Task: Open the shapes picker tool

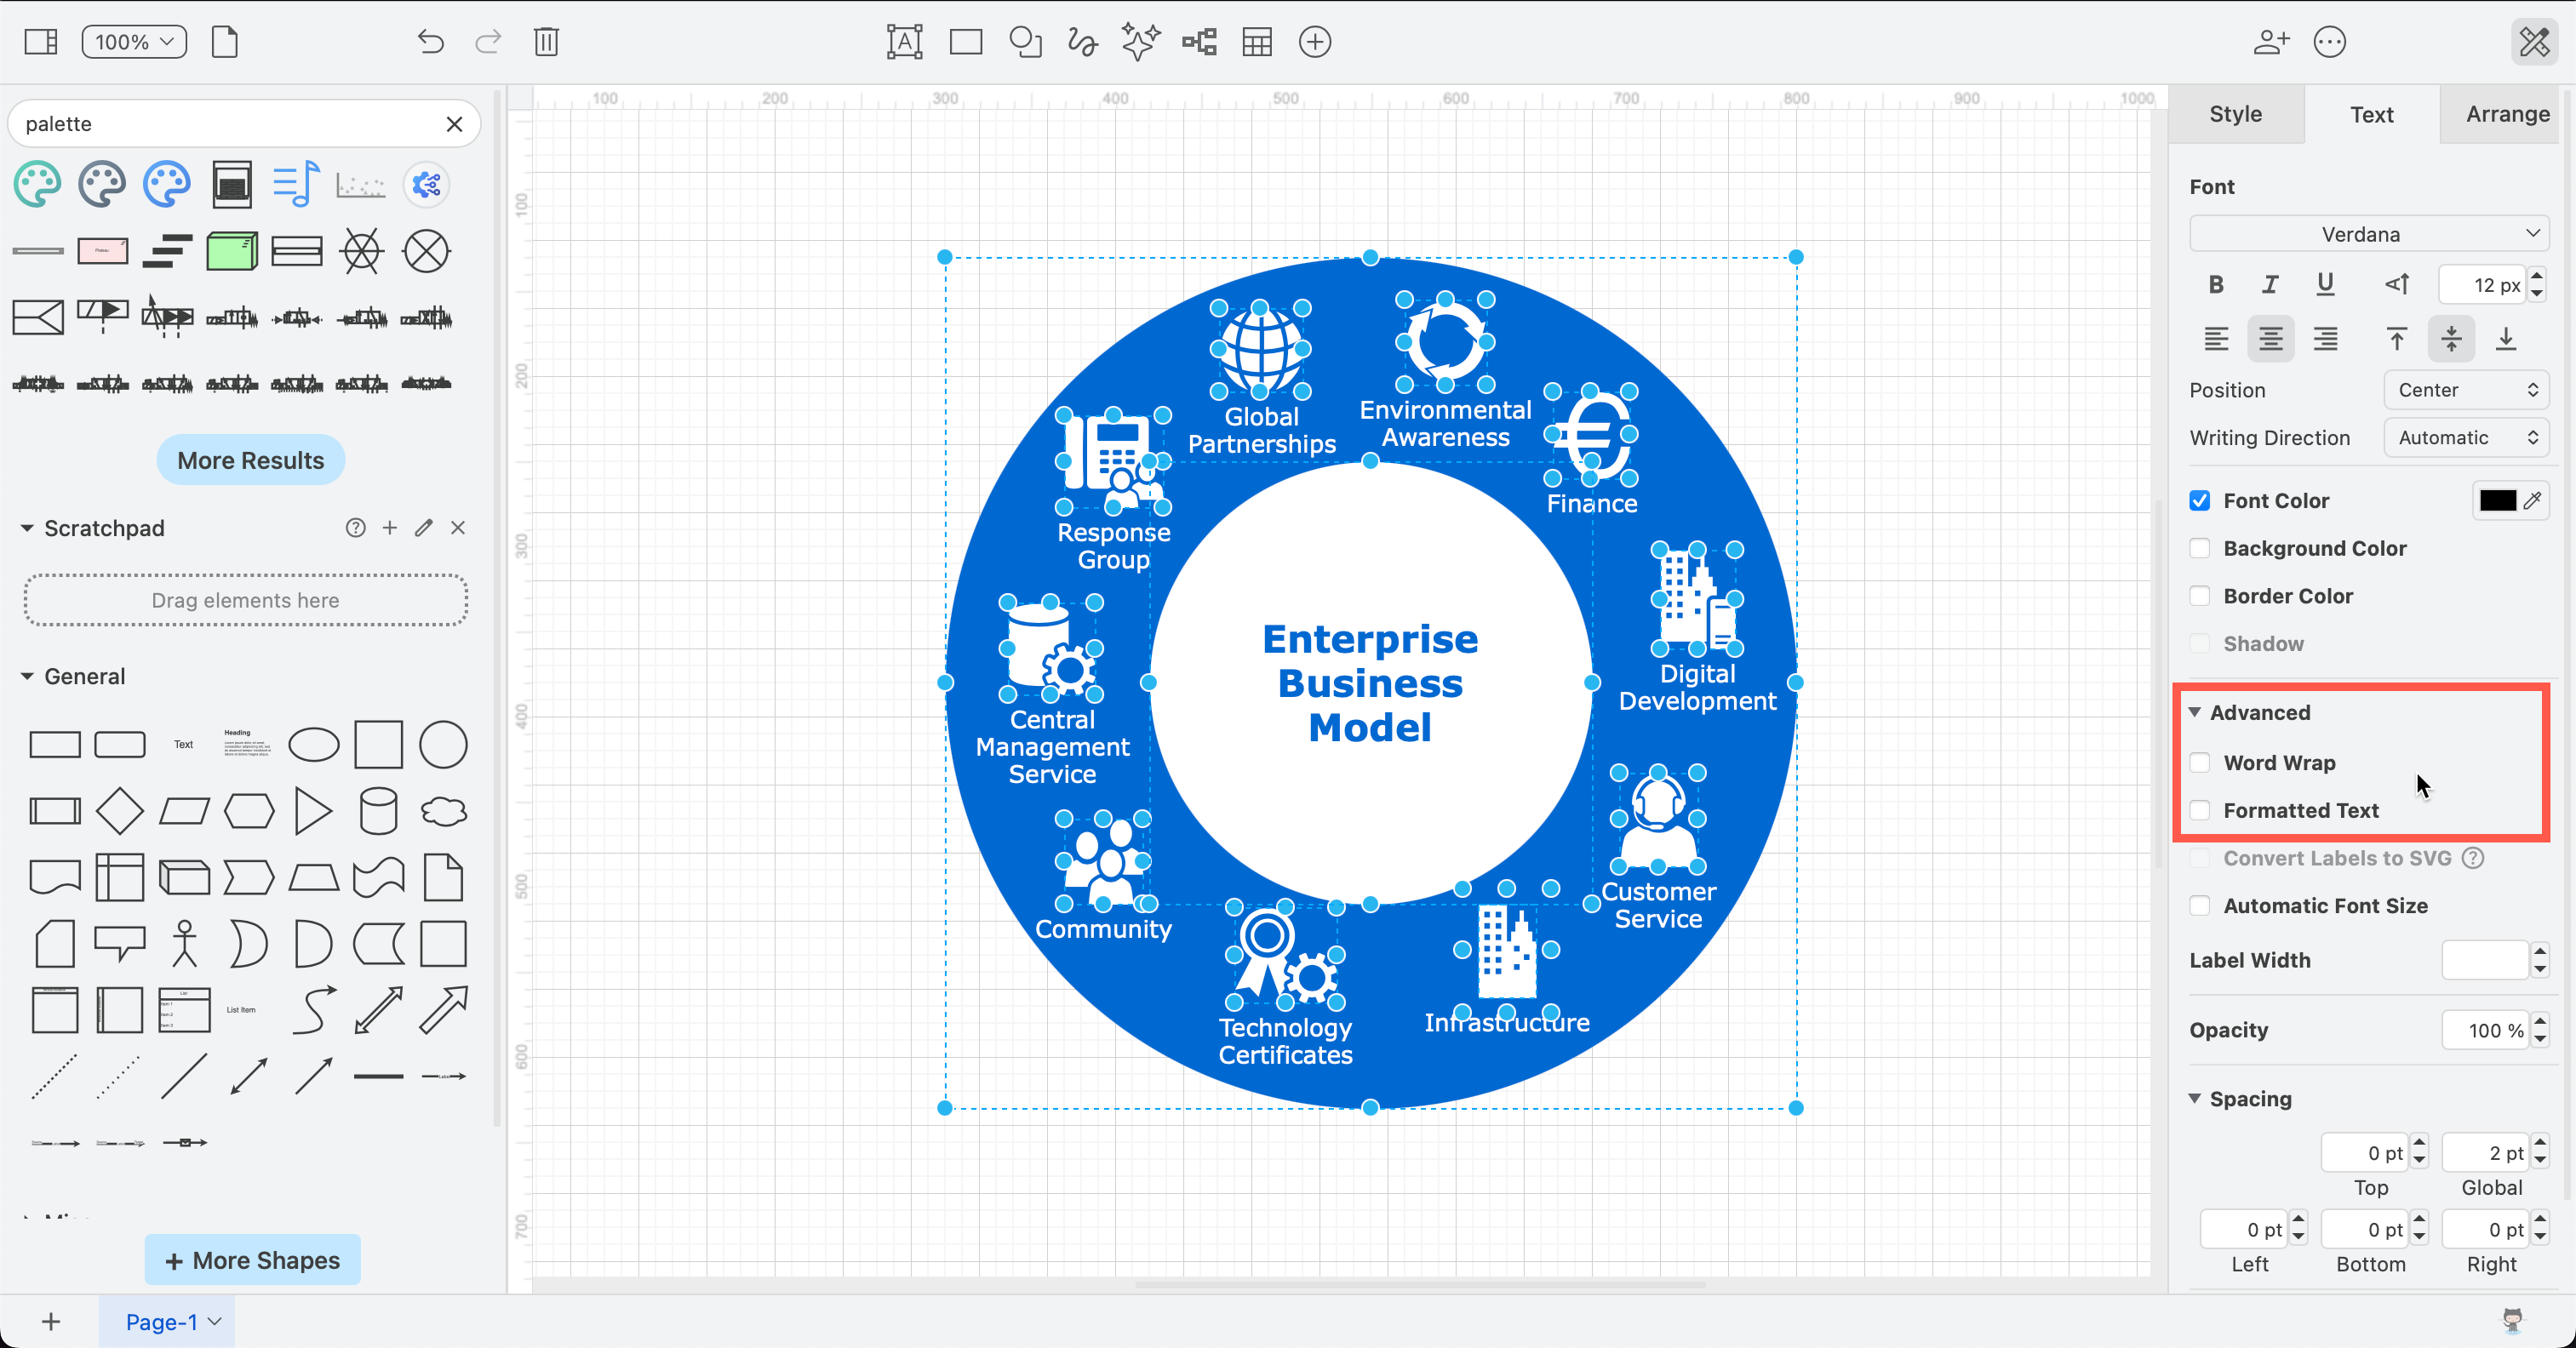Action: click(1025, 42)
